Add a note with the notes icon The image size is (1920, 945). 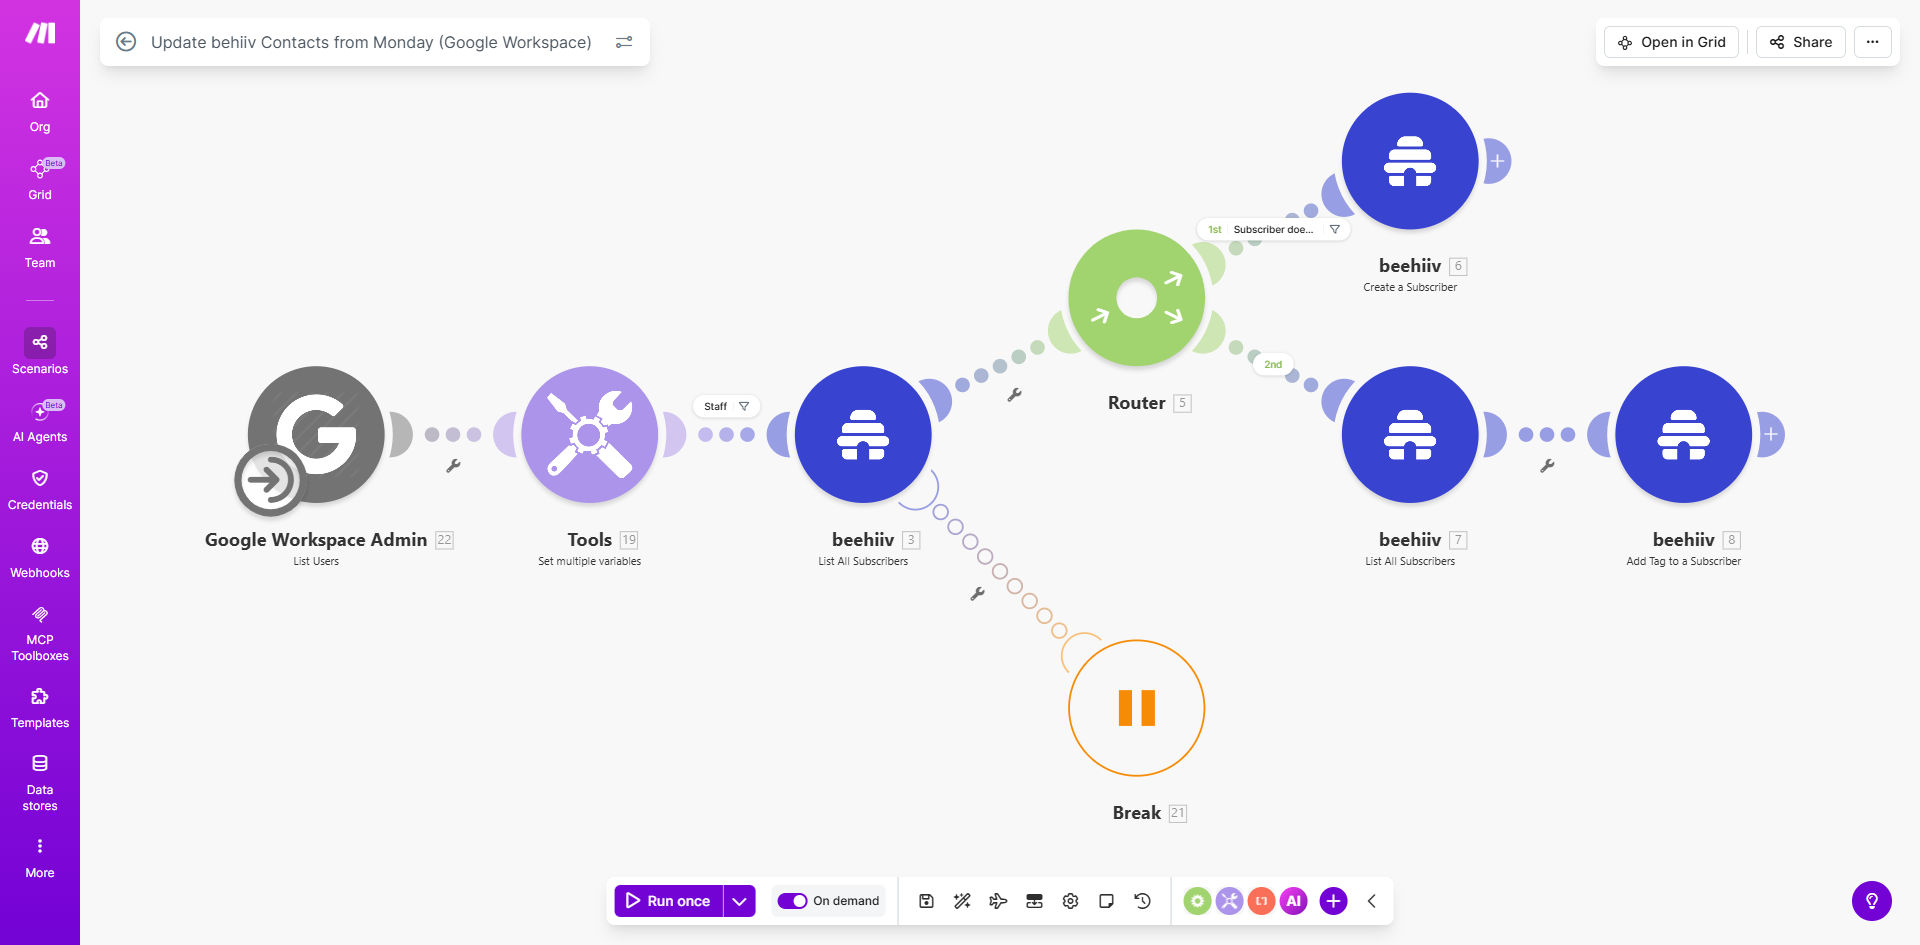(x=1106, y=901)
